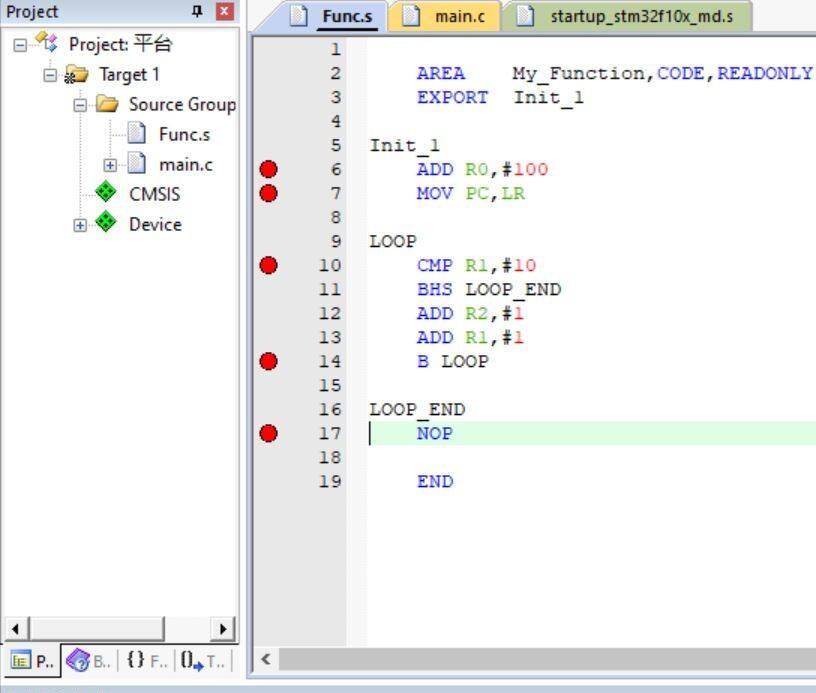Image resolution: width=816 pixels, height=693 pixels.
Task: Click the END directive on line 19
Action: tap(435, 482)
